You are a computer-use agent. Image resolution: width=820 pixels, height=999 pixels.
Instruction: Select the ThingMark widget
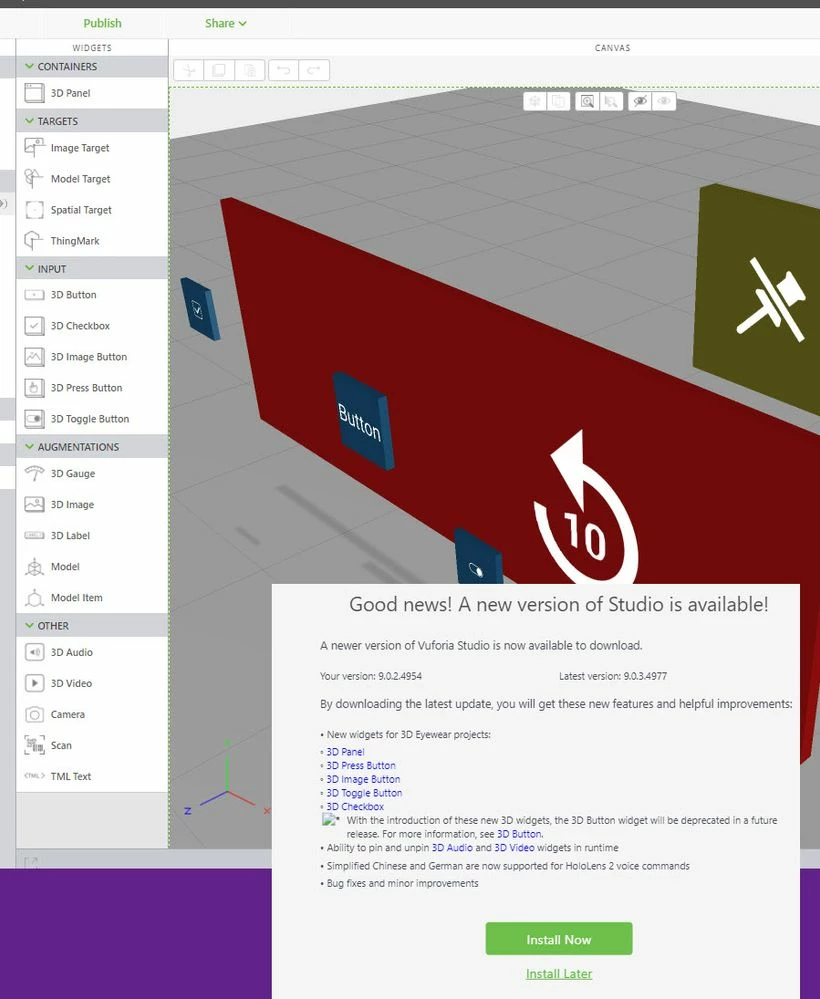click(x=92, y=241)
